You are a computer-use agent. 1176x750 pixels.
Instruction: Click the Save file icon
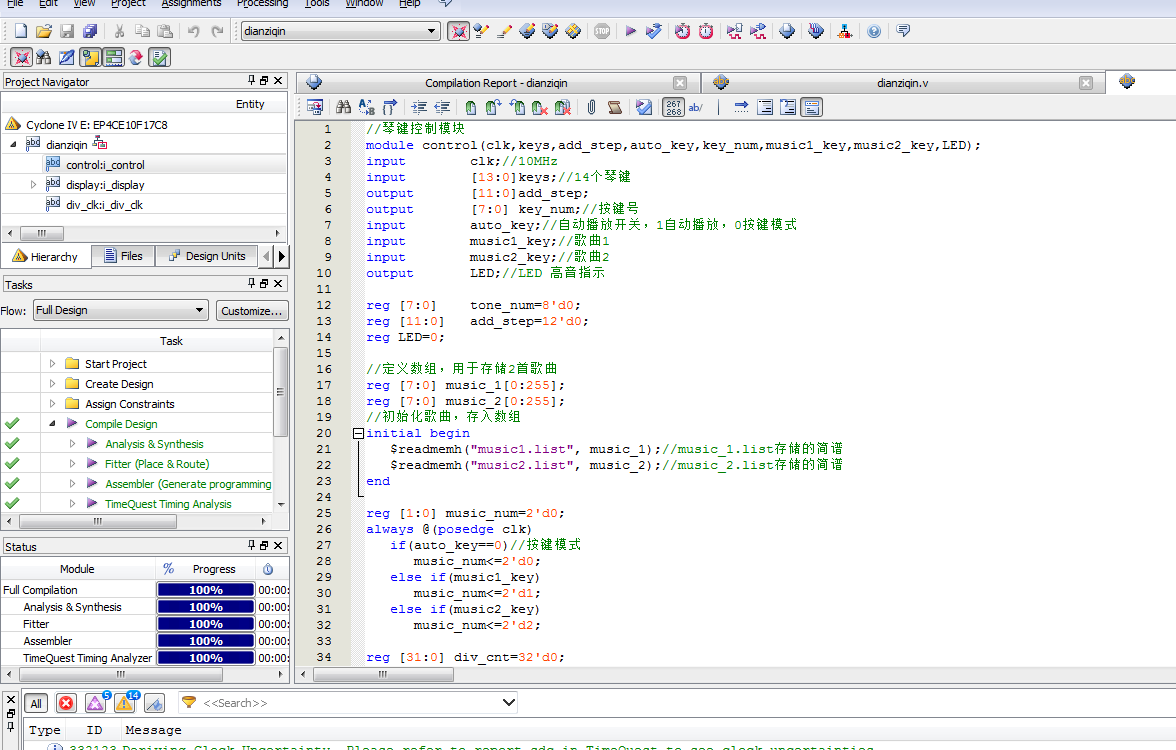(67, 31)
